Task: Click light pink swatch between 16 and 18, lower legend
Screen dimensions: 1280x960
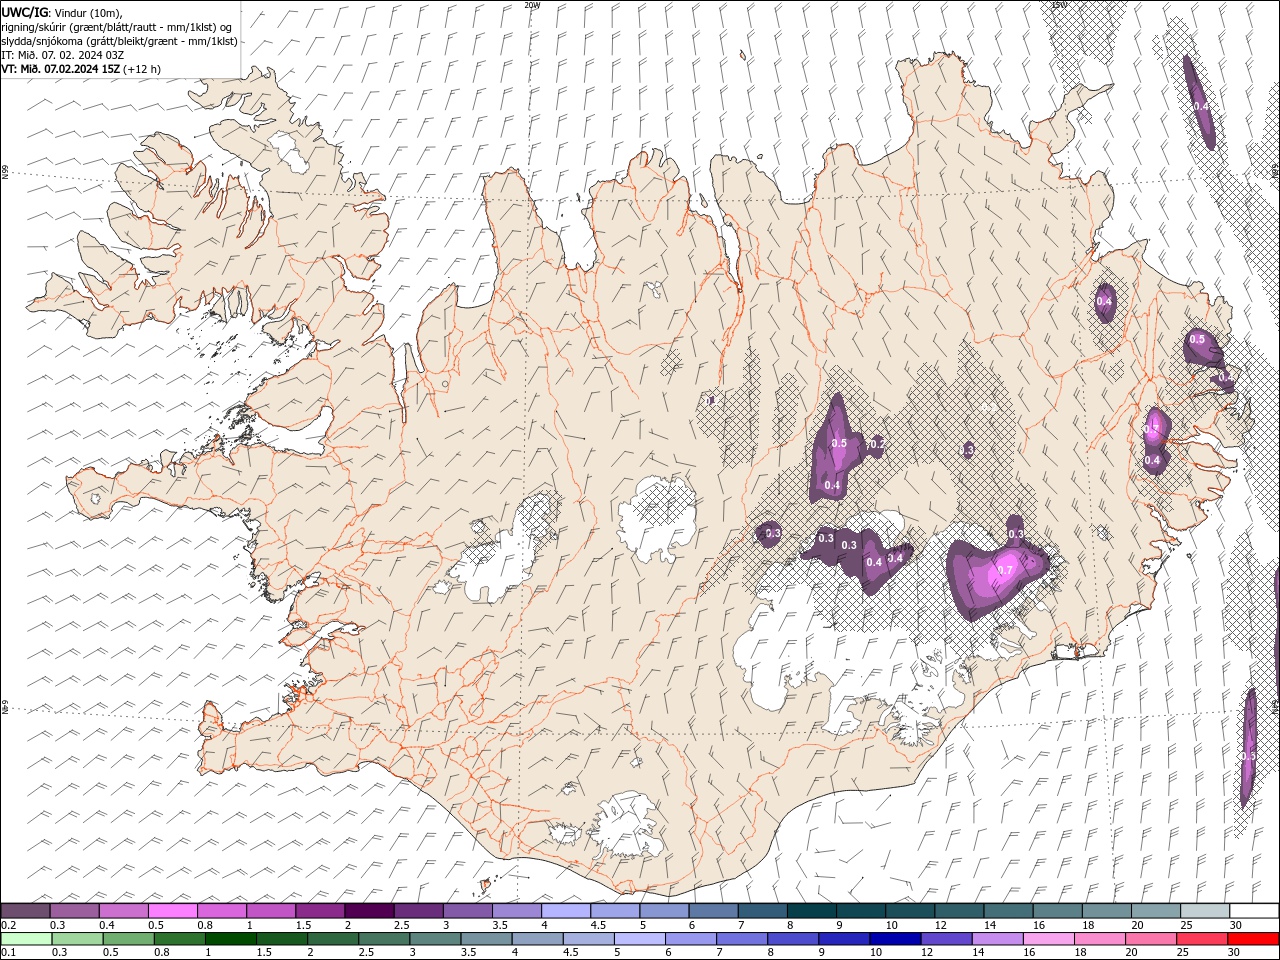Action: click(1047, 939)
